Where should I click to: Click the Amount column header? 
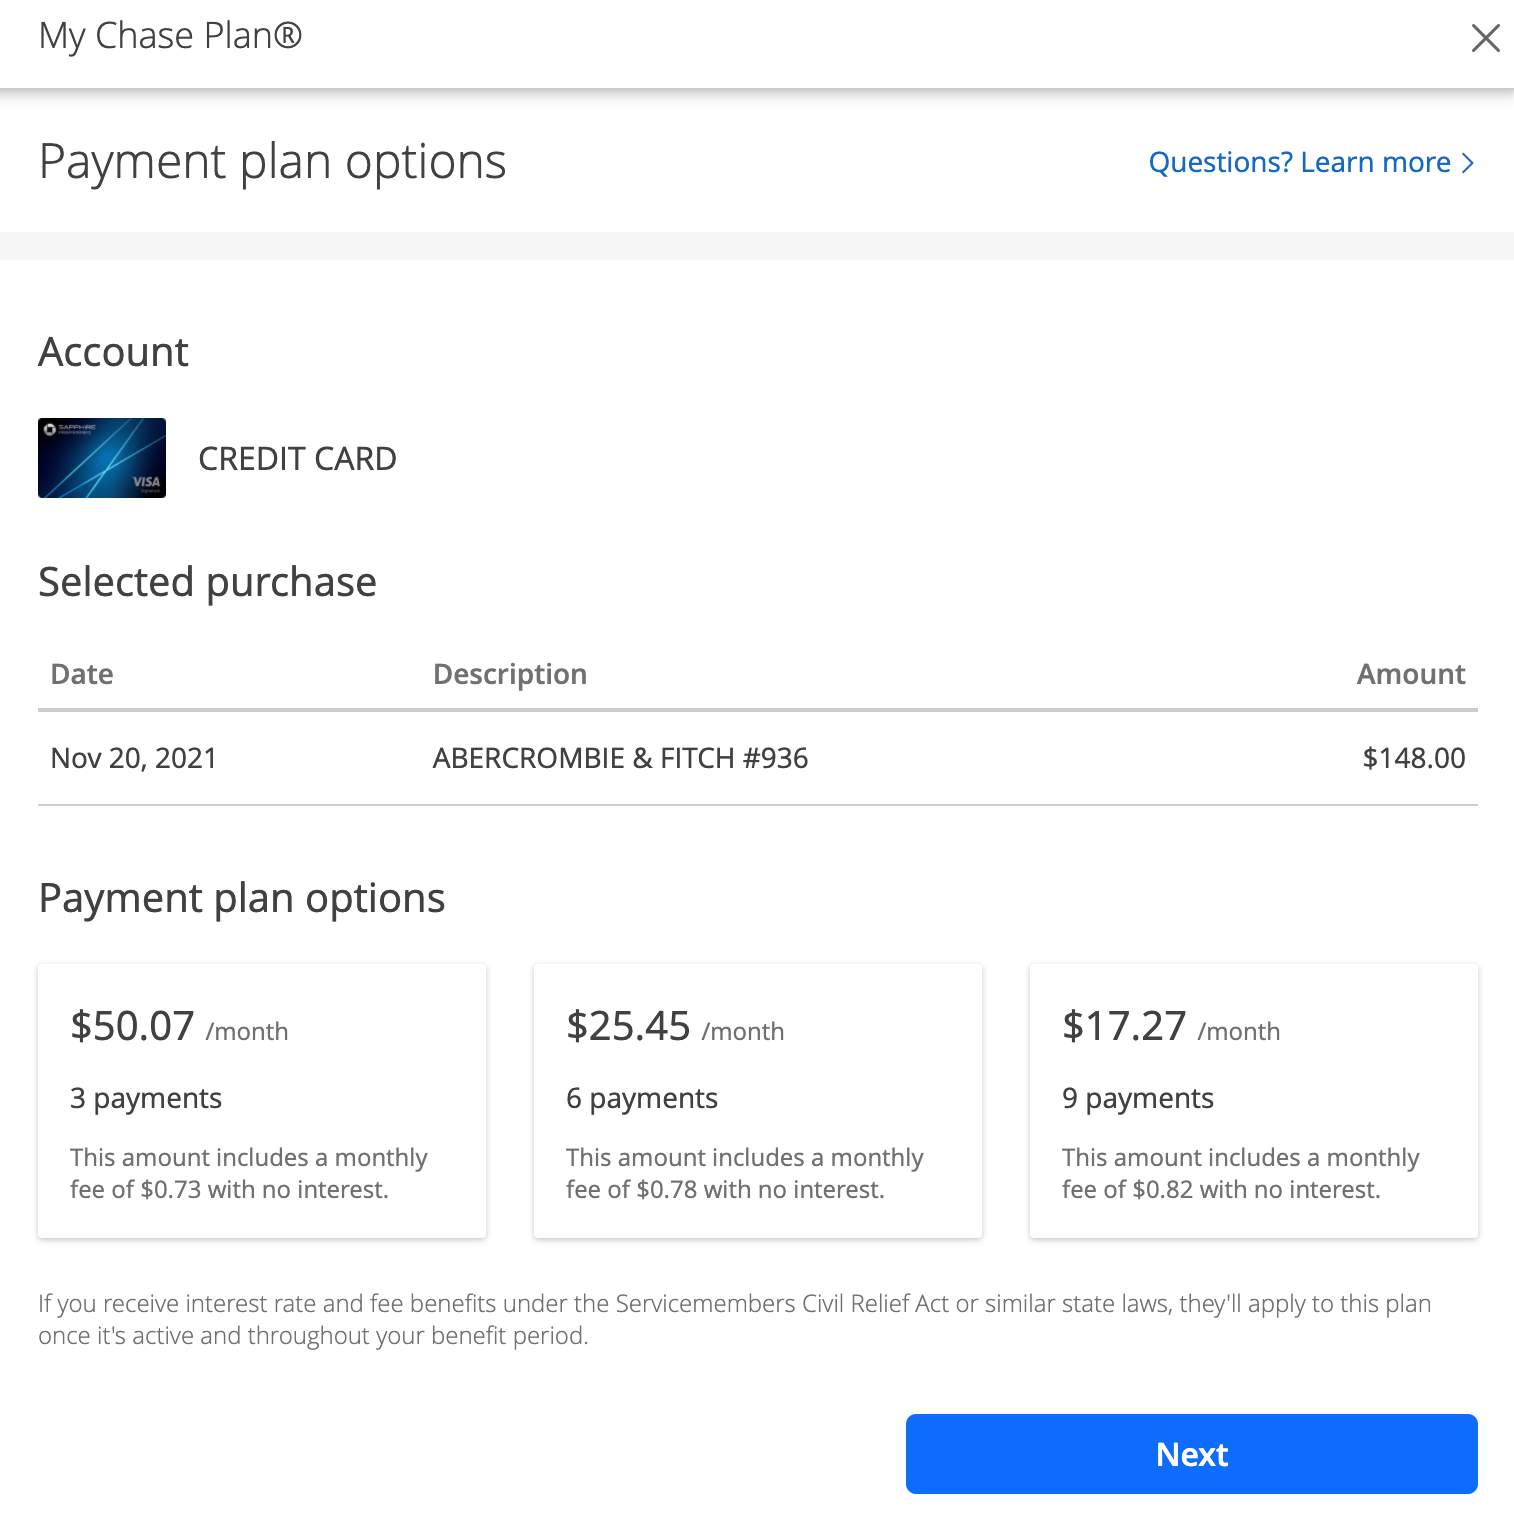tap(1411, 674)
